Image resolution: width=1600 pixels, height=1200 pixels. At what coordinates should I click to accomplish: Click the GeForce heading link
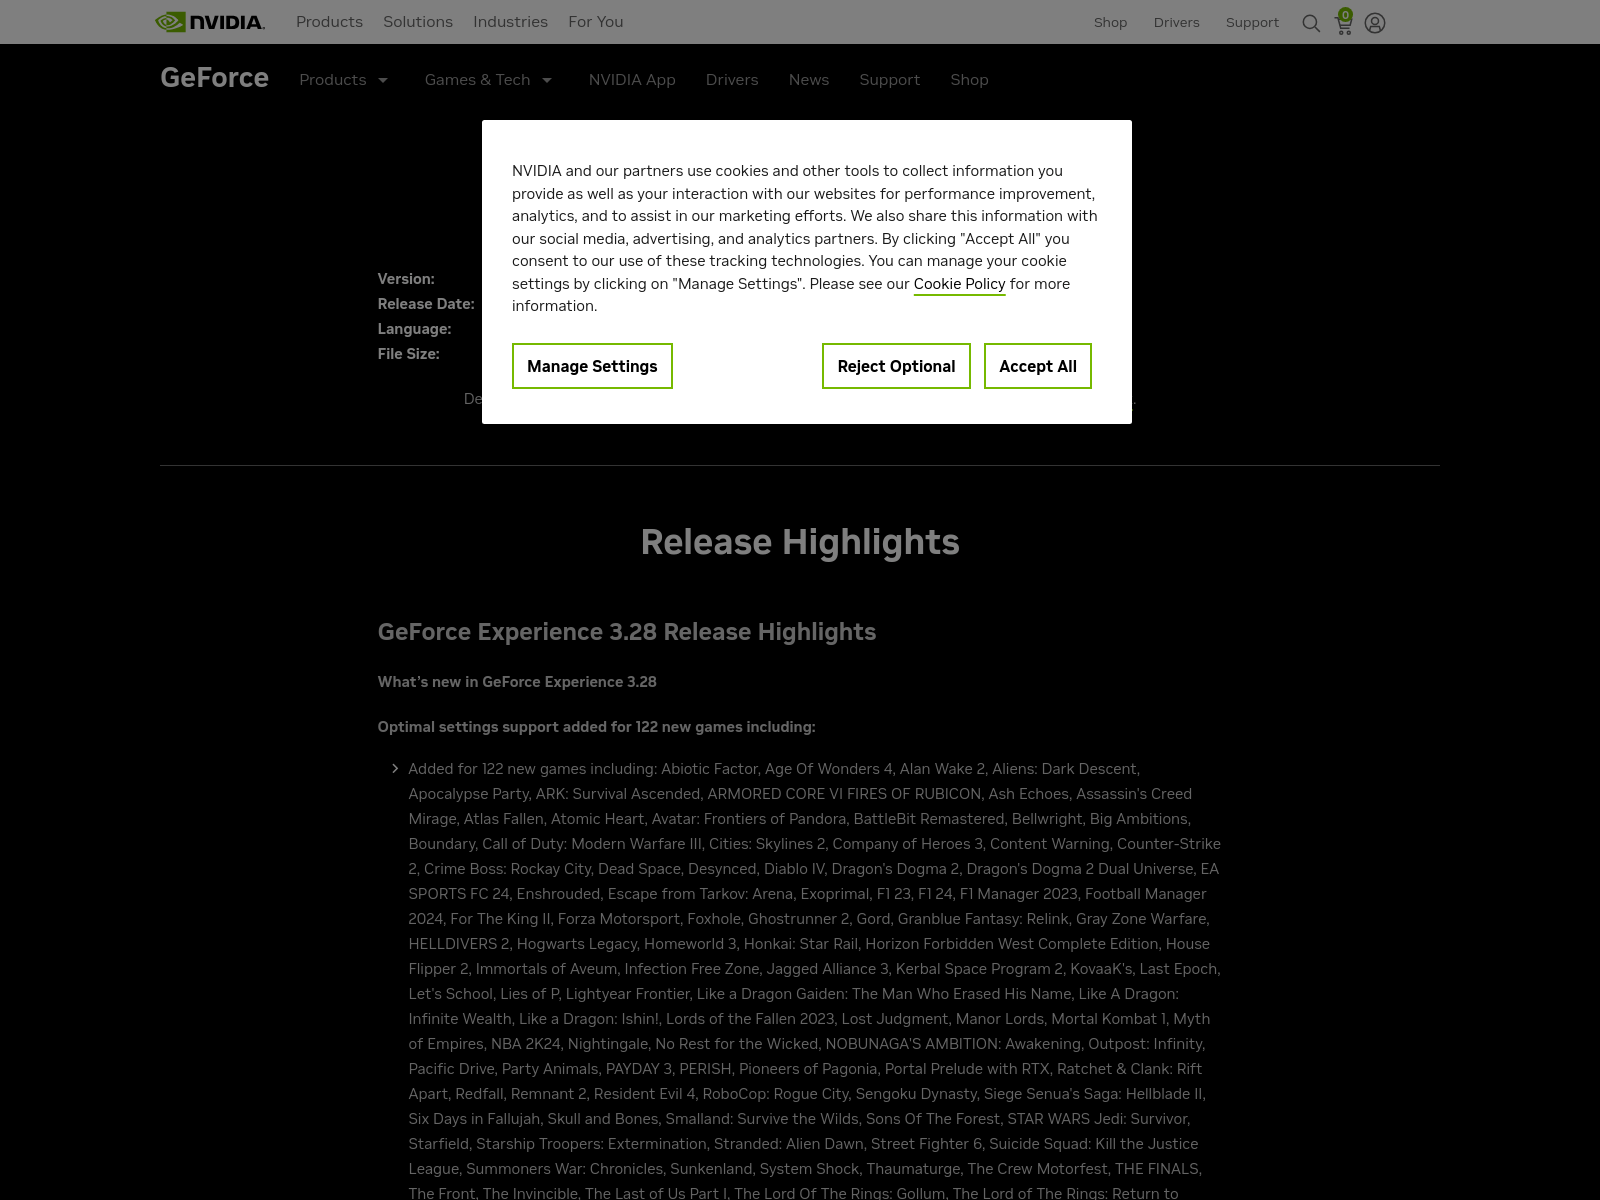pyautogui.click(x=214, y=78)
